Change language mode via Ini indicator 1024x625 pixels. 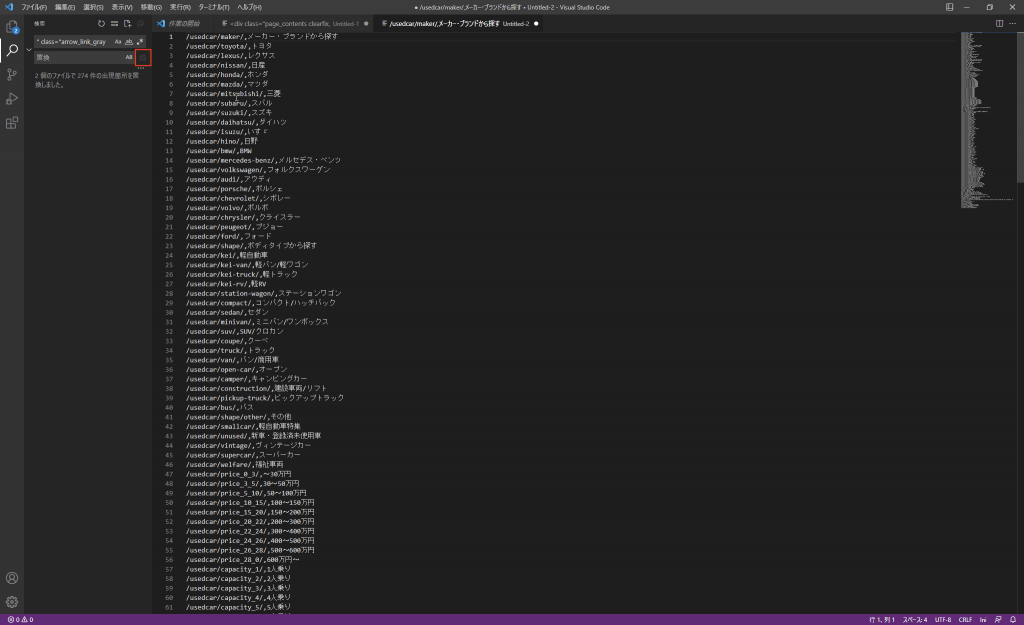[983, 619]
